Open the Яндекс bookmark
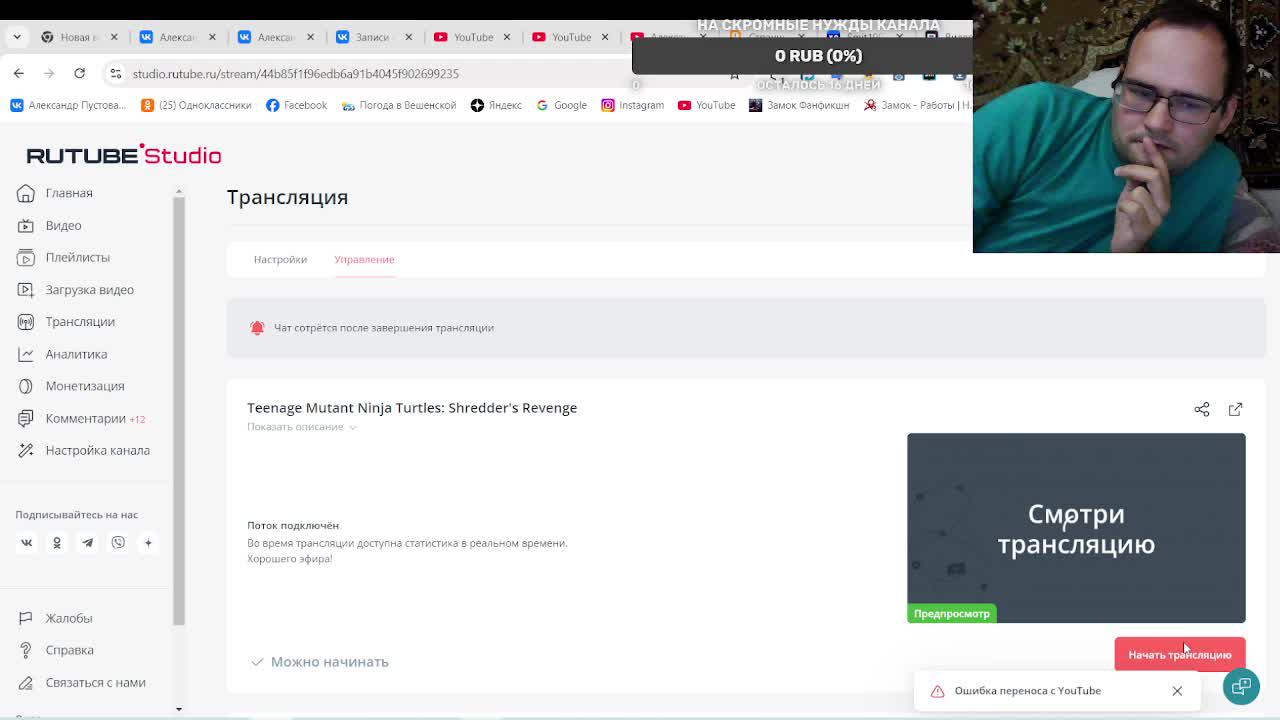Viewport: 1280px width, 720px height. [x=496, y=105]
